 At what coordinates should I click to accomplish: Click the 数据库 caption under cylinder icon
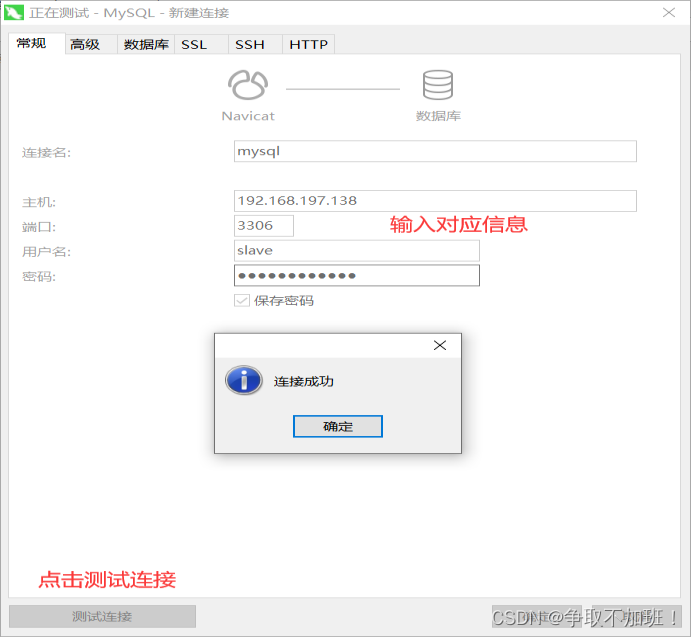pyautogui.click(x=438, y=116)
